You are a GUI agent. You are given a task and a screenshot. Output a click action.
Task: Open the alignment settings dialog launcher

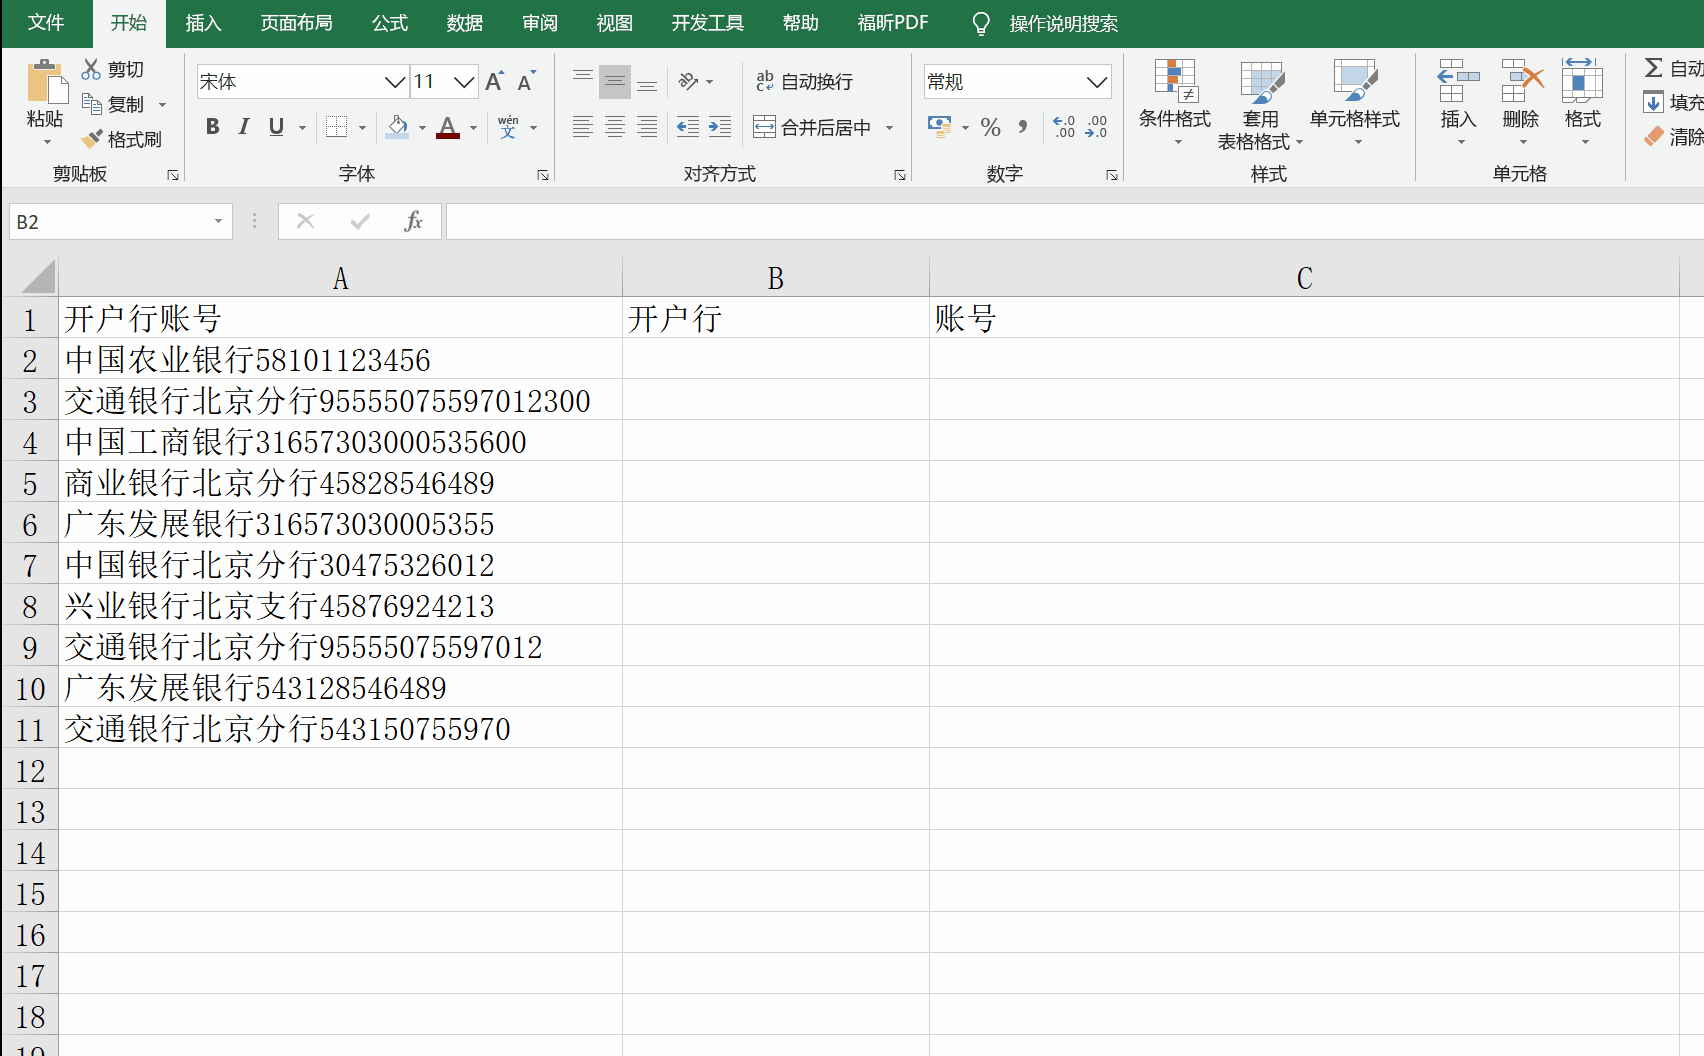click(900, 175)
